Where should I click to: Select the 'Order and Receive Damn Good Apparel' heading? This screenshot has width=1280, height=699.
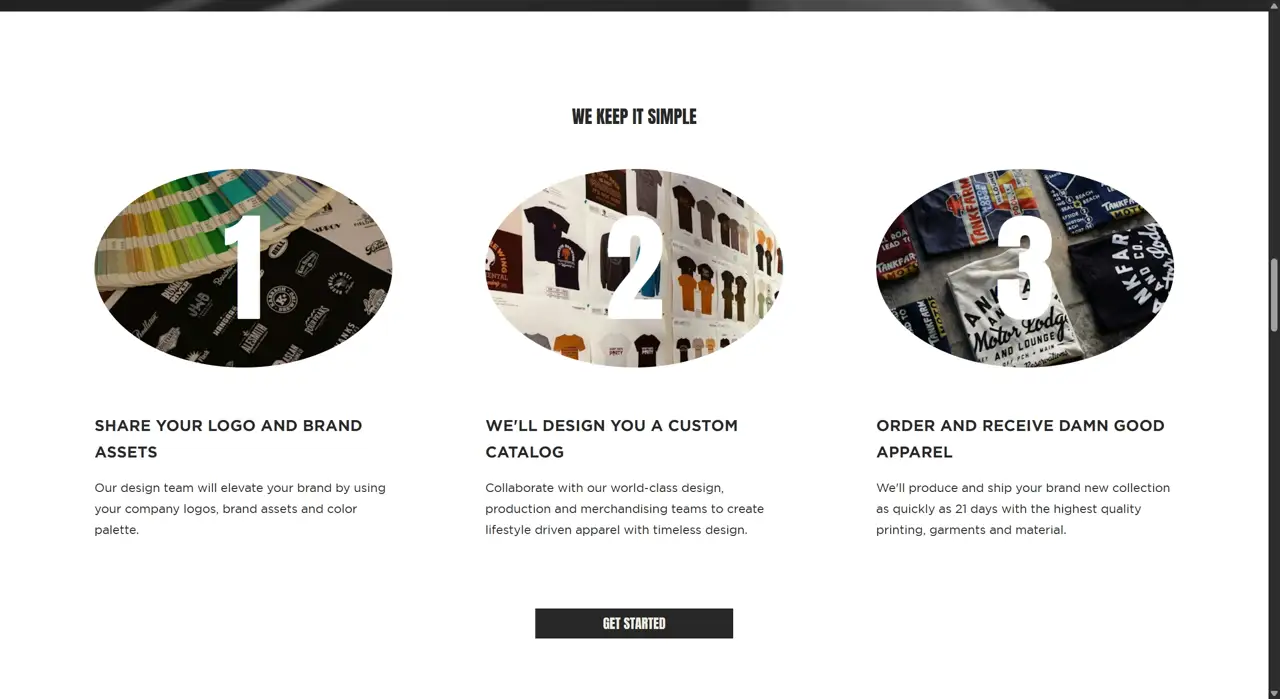(1020, 439)
